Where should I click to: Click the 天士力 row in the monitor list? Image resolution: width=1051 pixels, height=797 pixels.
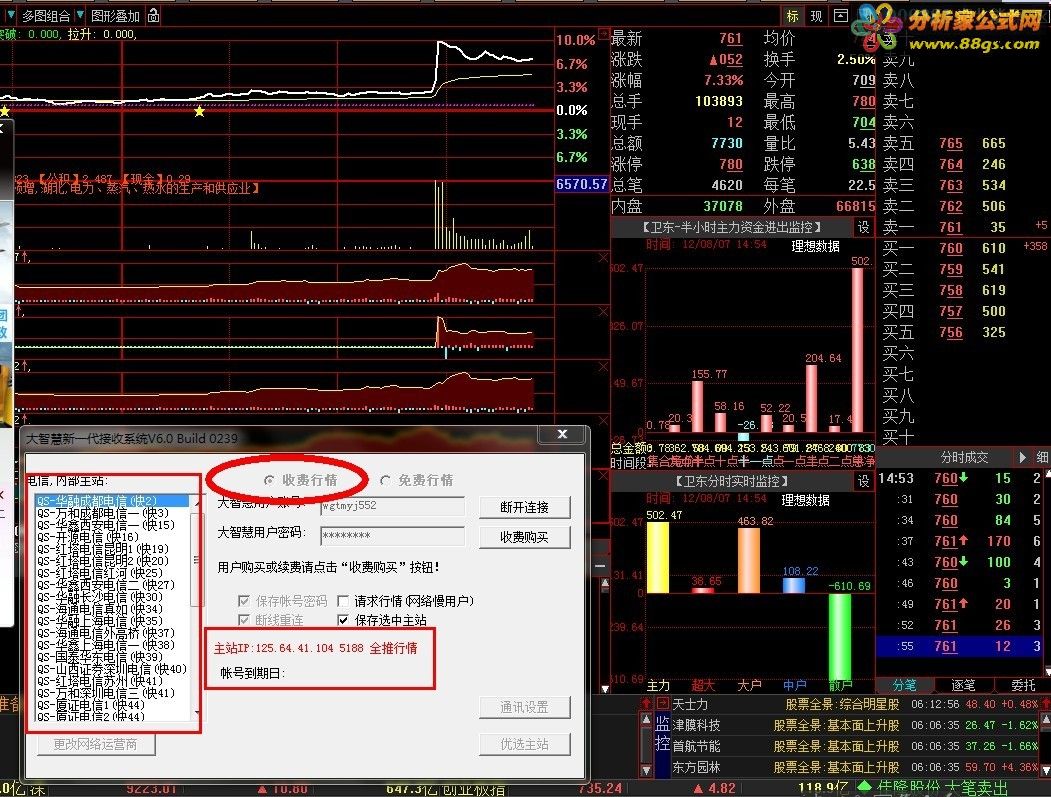(x=855, y=704)
